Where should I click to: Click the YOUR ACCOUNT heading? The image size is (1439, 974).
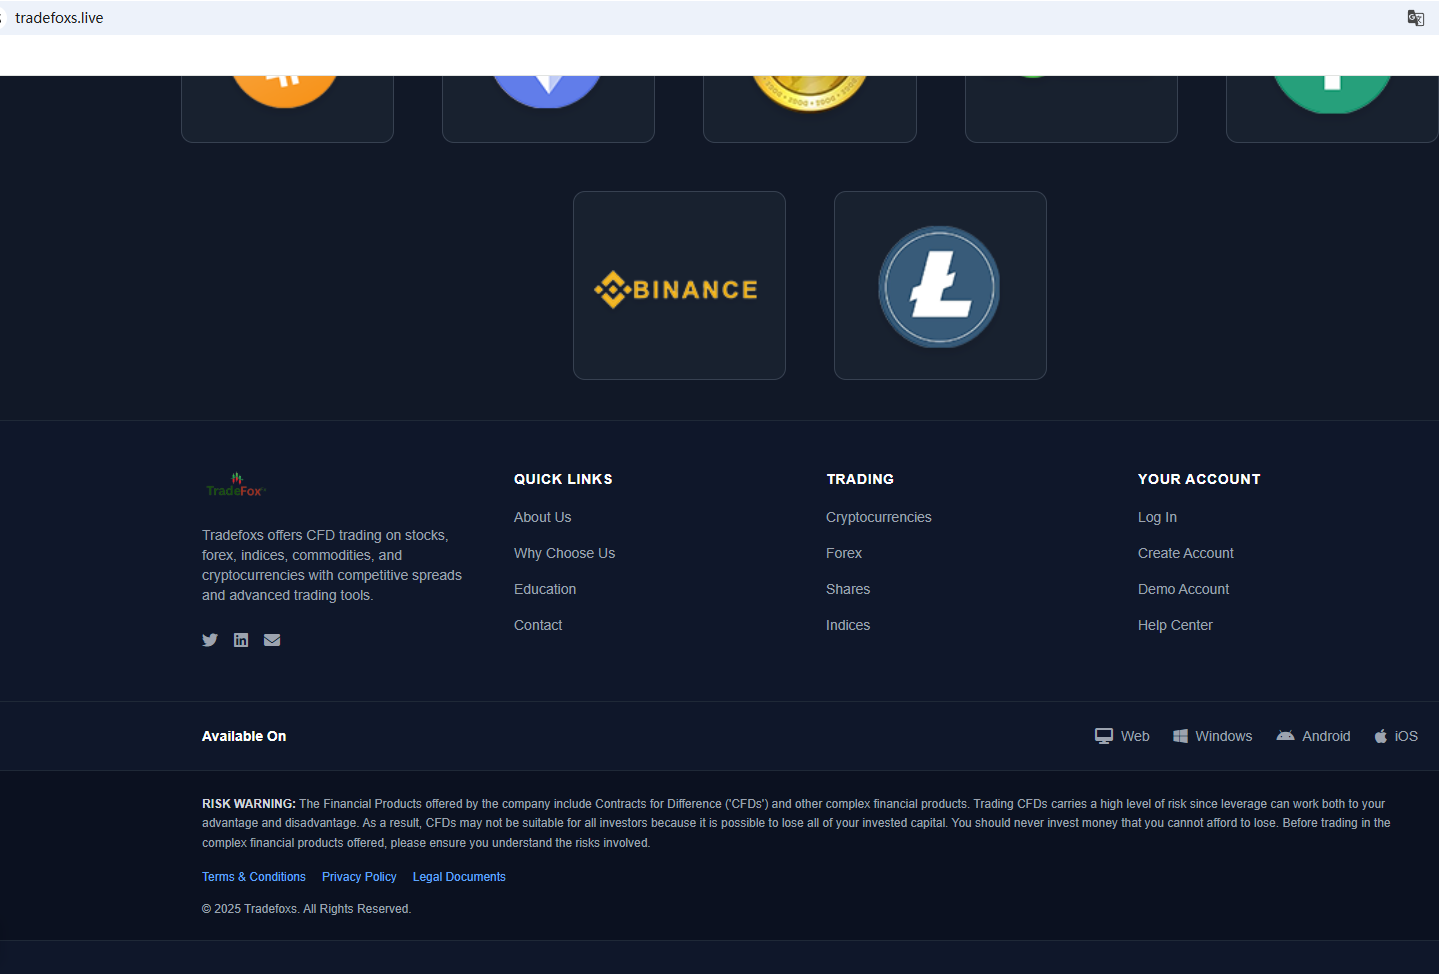coord(1199,479)
